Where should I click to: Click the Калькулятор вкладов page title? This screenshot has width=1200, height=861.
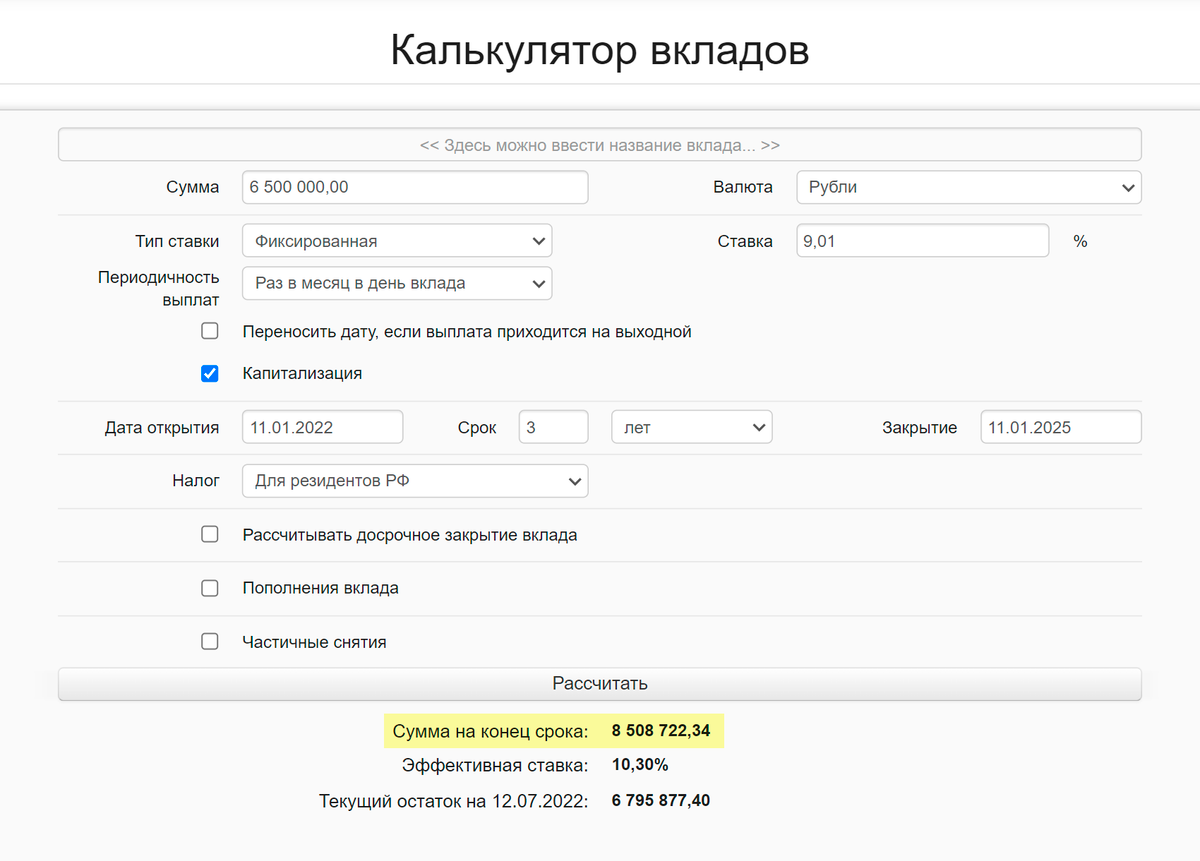599,49
